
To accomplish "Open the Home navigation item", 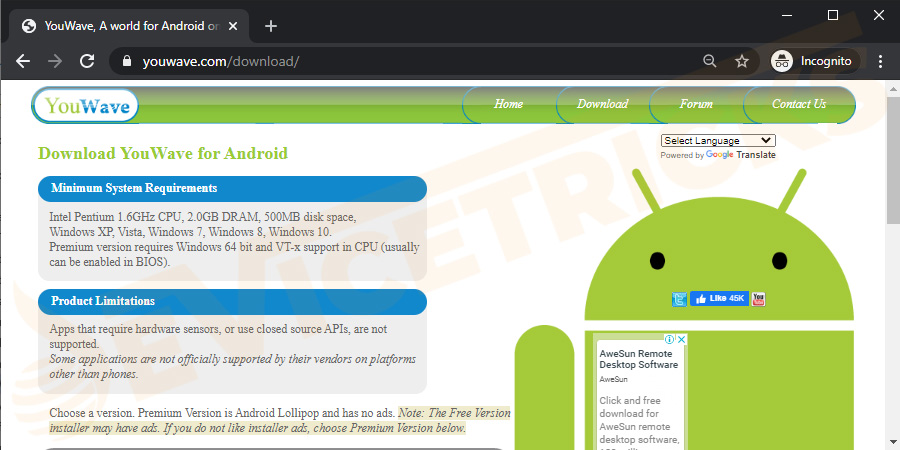I will 509,104.
